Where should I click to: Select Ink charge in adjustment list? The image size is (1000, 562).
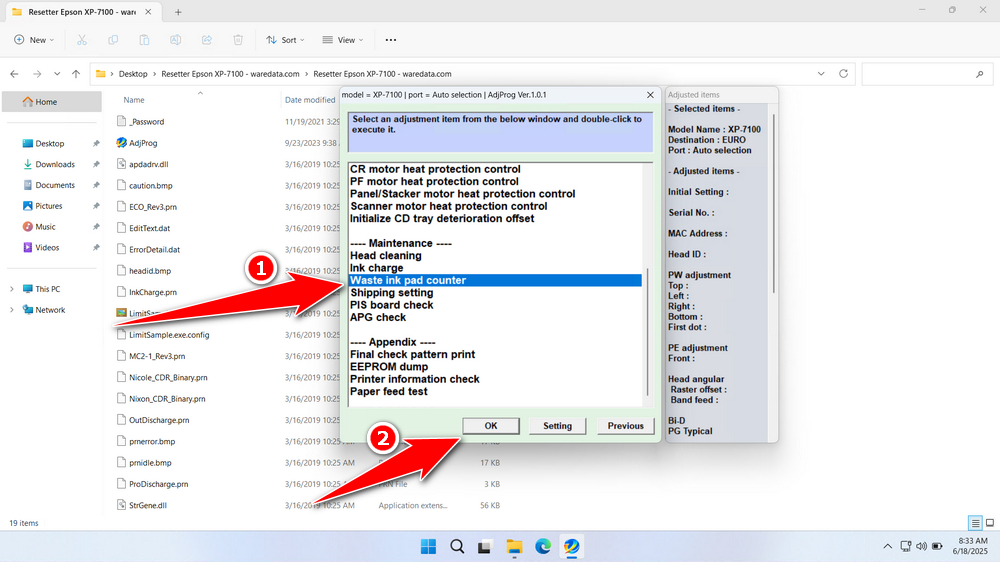click(376, 268)
